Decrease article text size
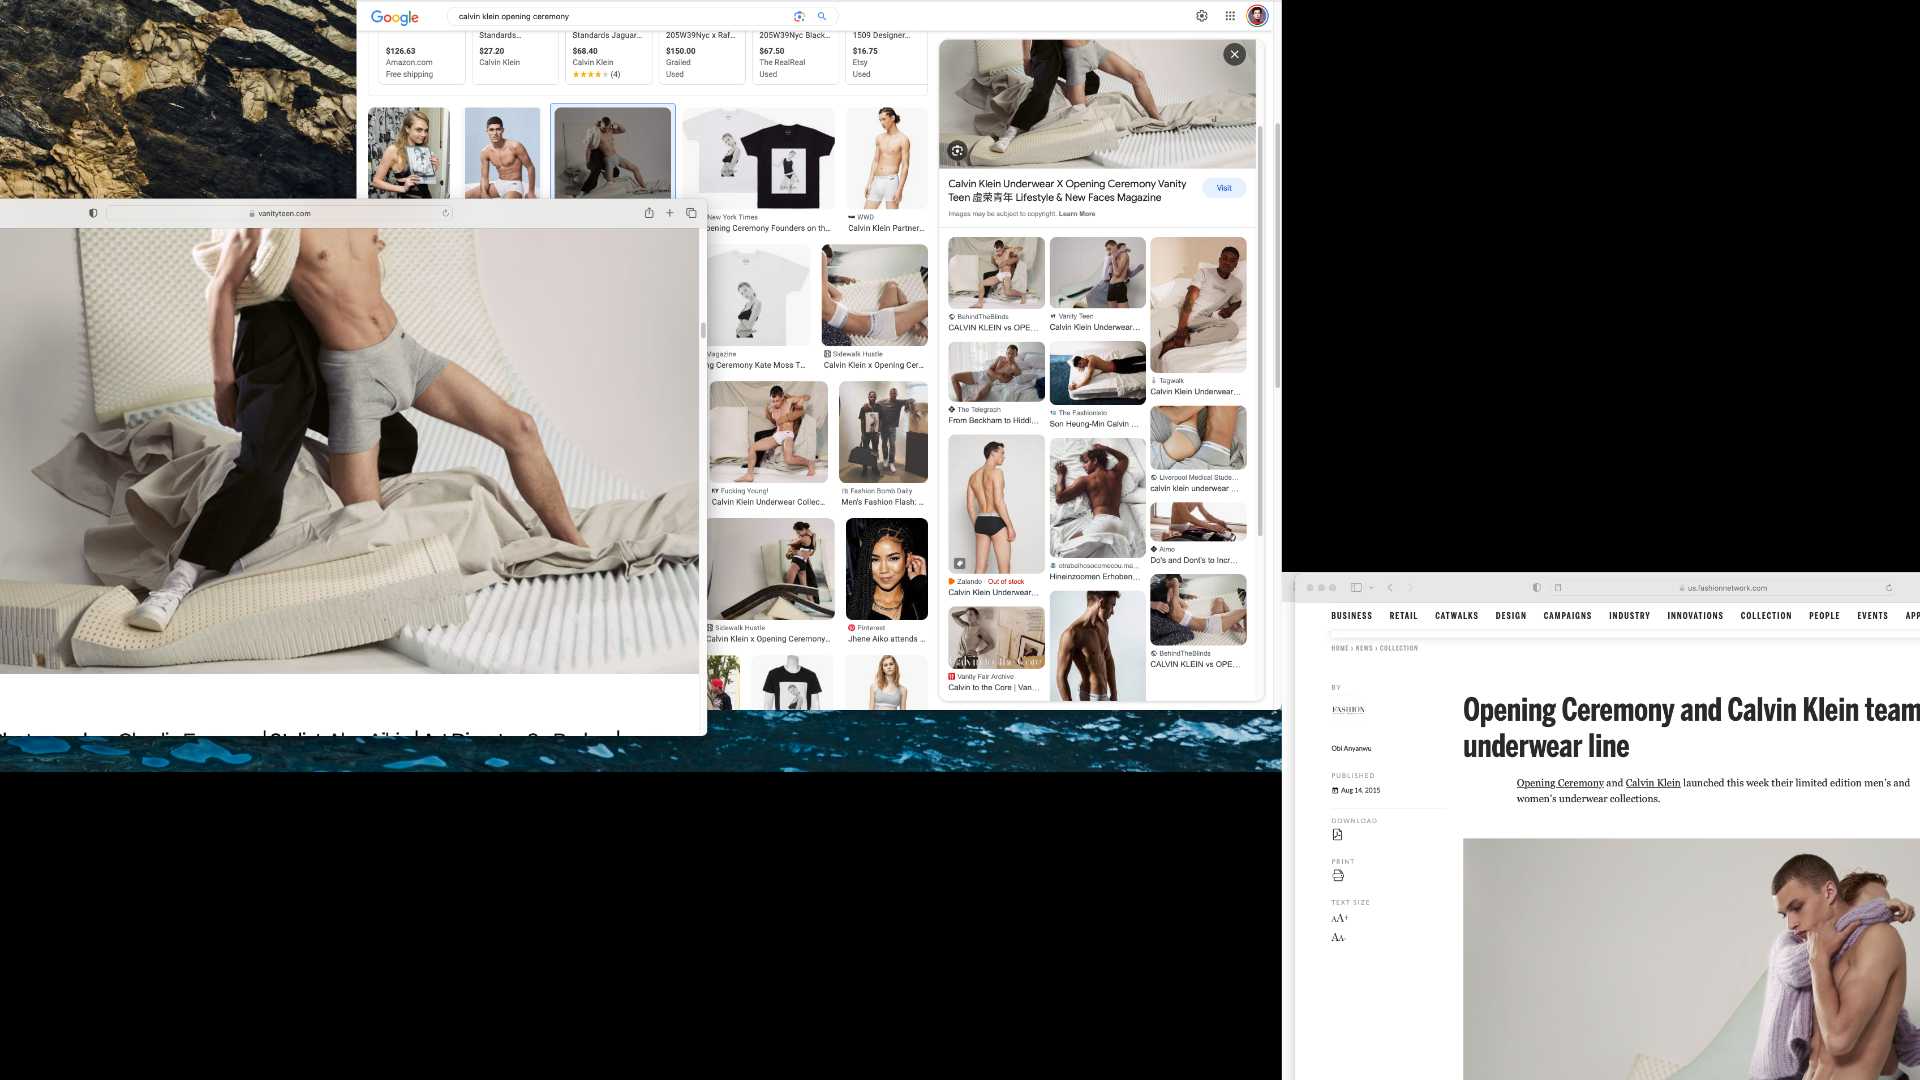This screenshot has height=1080, width=1920. coord(1338,938)
